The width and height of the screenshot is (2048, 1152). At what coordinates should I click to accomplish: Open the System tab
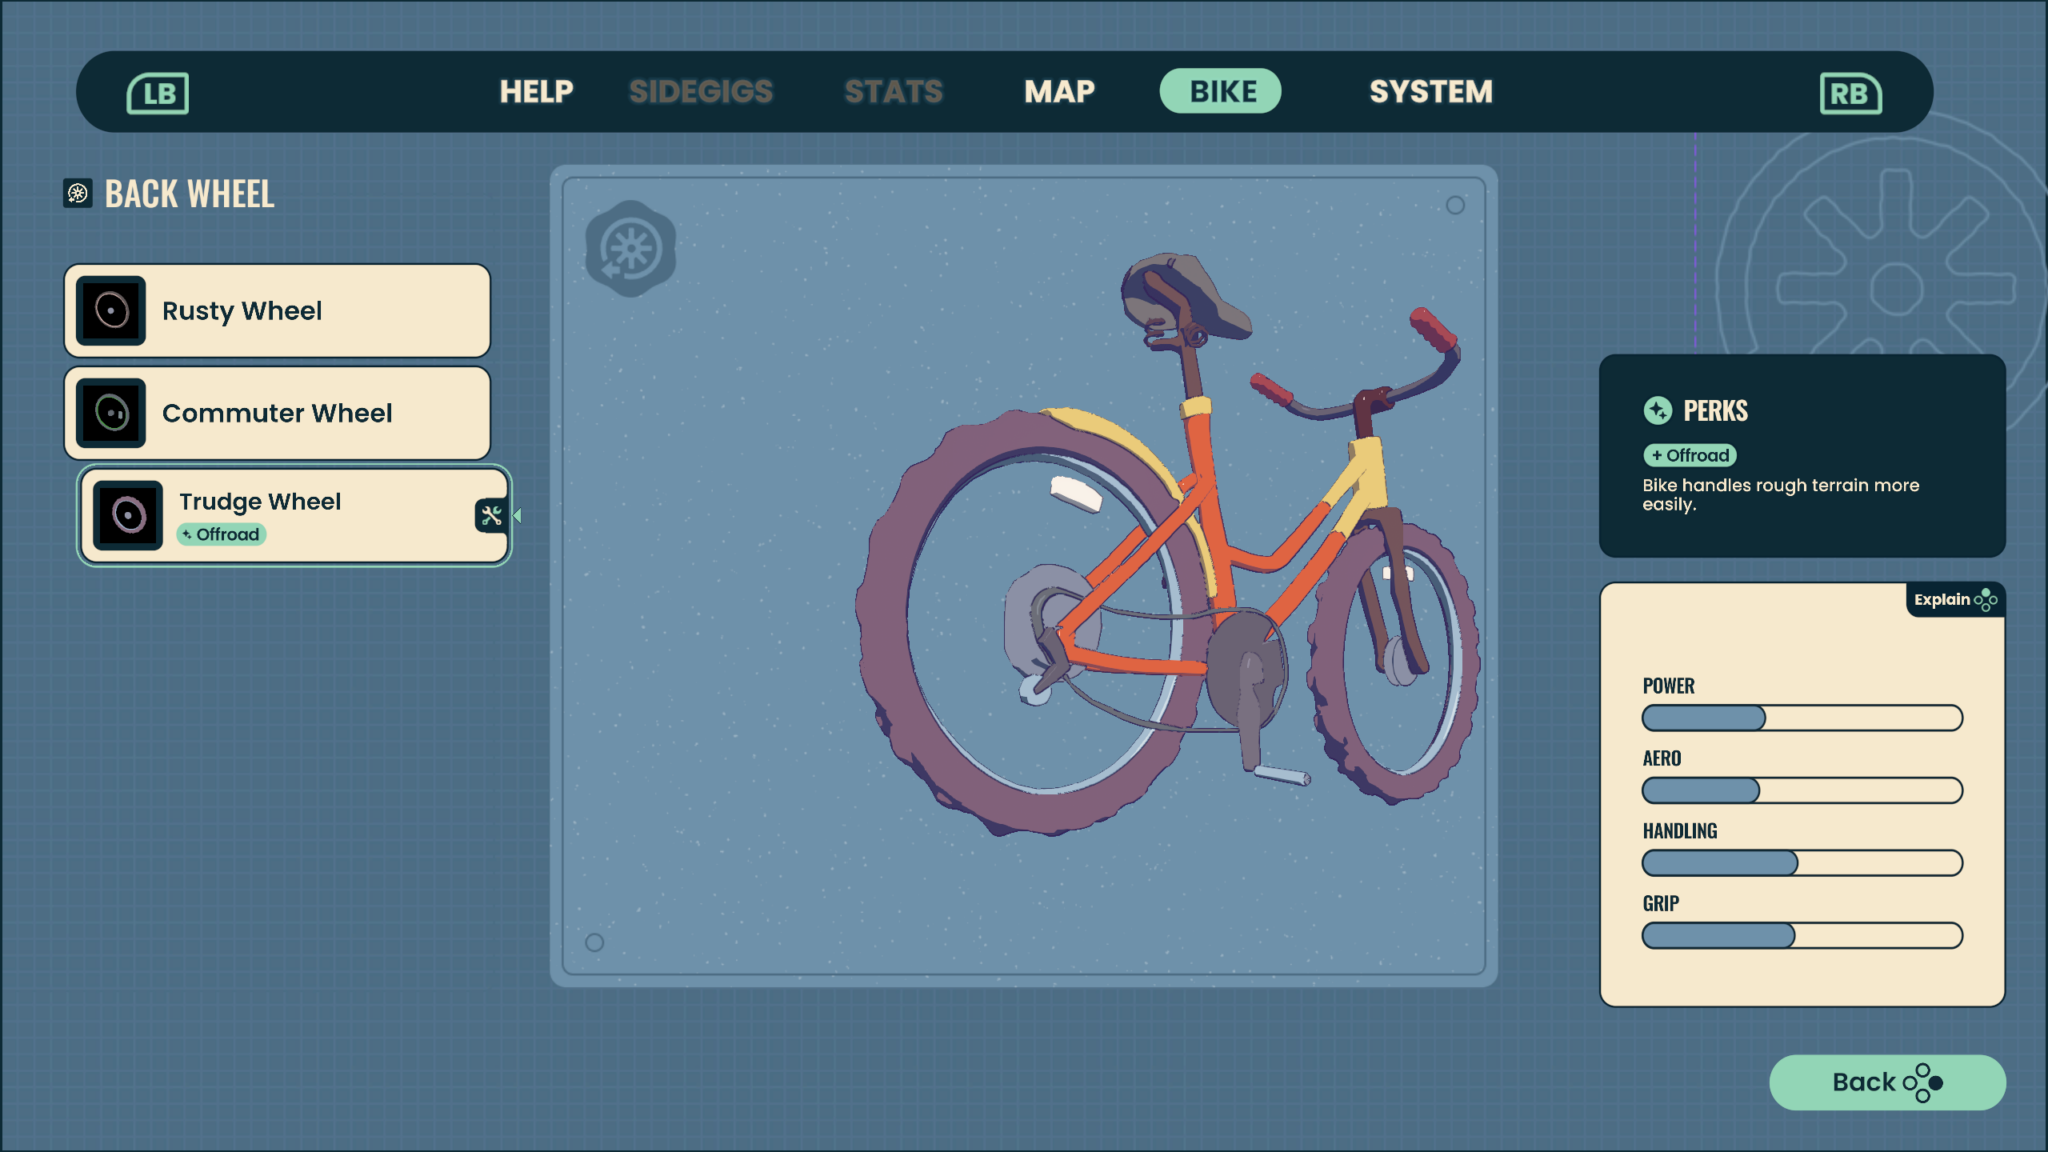coord(1430,92)
